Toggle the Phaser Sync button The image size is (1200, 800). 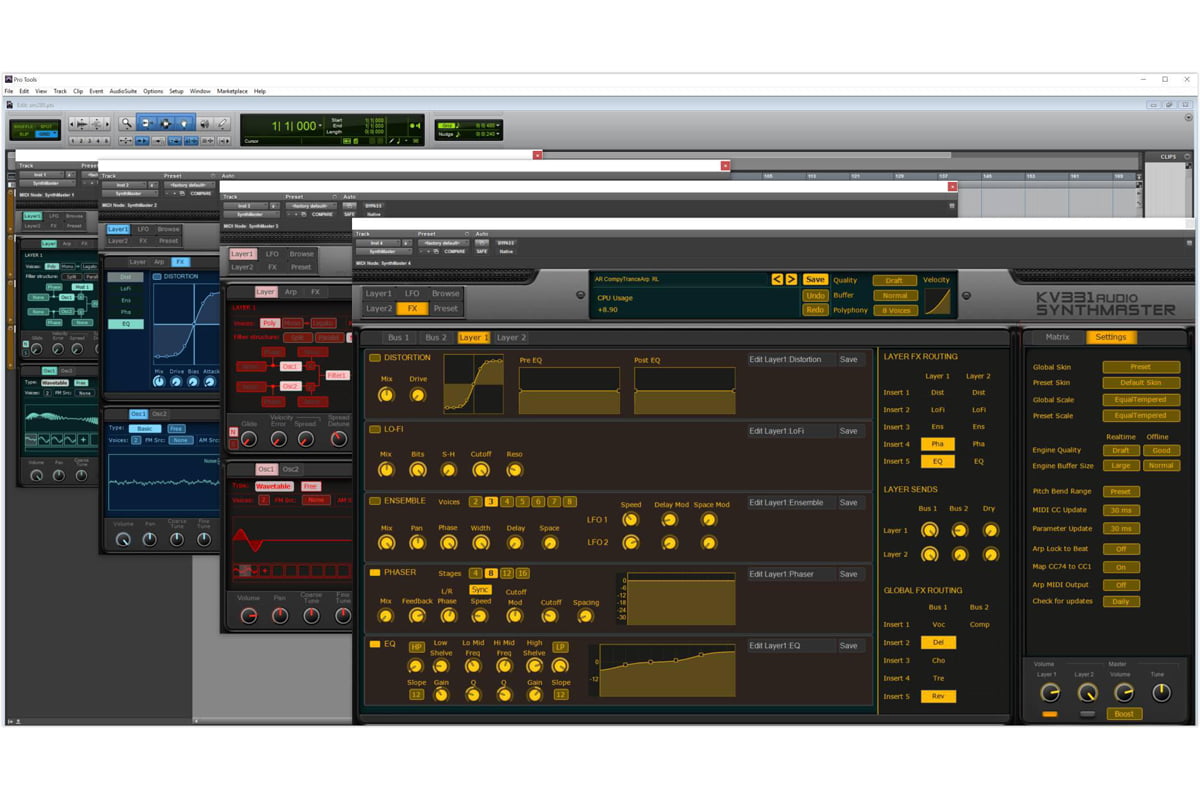480,590
